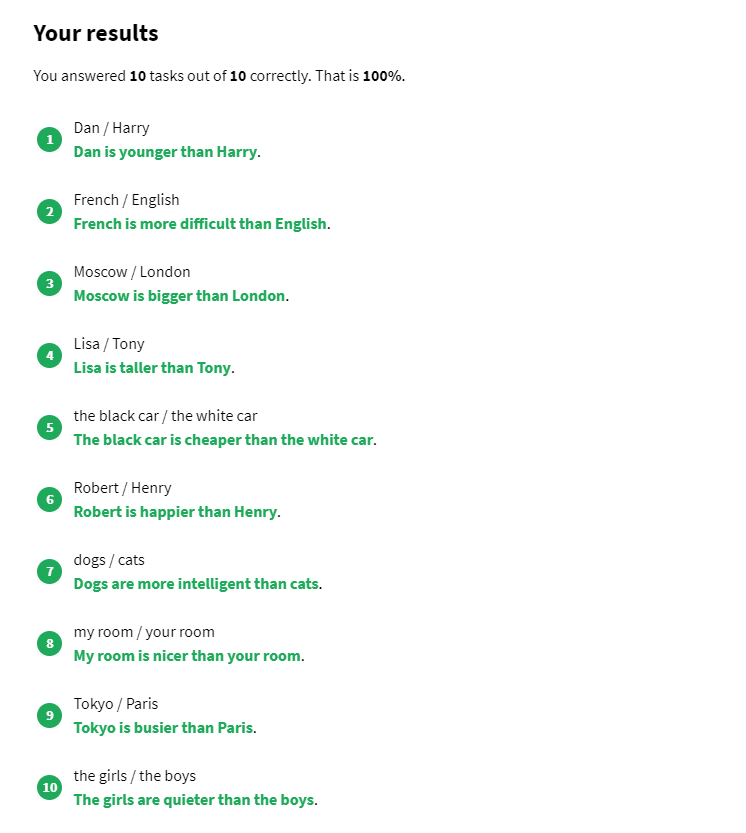Click the green number 2 badge
The height and width of the screenshot is (833, 746).
point(50,212)
